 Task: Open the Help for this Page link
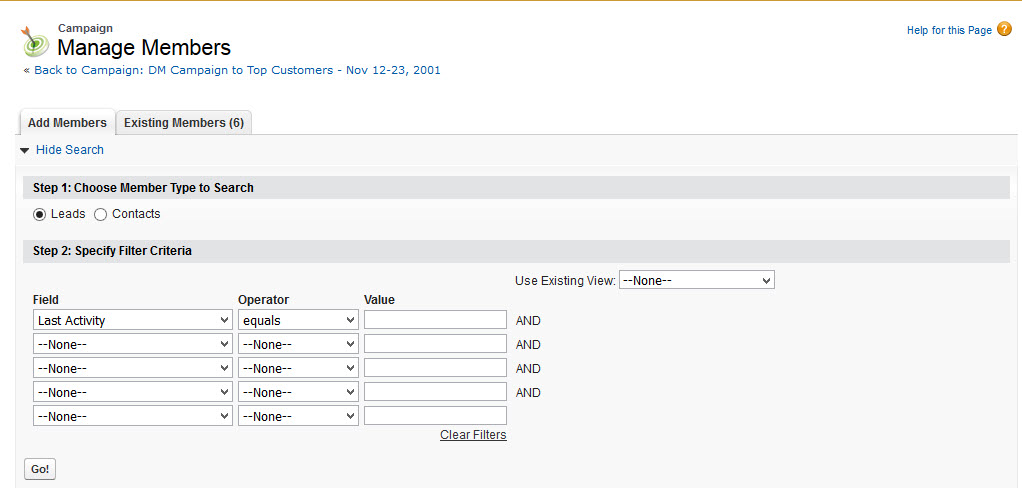pyautogui.click(x=949, y=31)
